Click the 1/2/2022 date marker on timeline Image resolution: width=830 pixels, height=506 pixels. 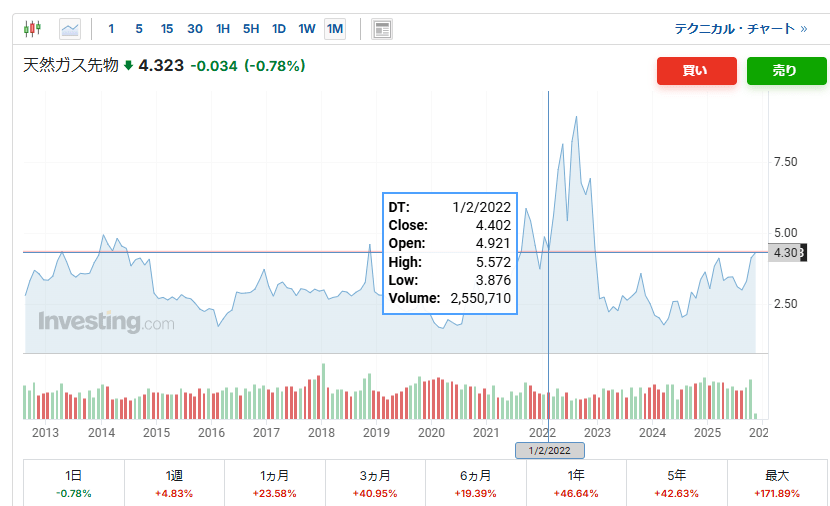[x=549, y=451]
